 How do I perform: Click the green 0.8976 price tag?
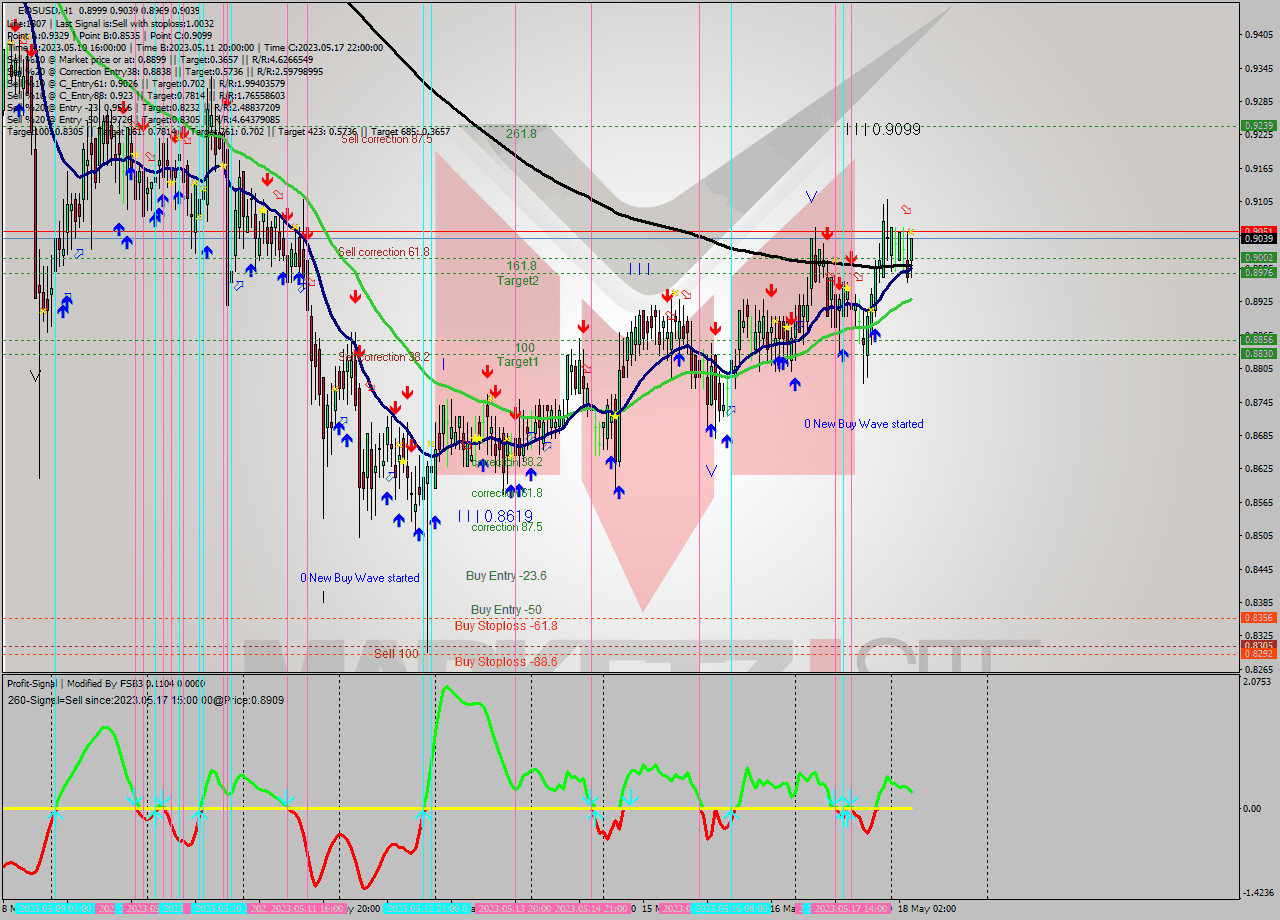point(1258,272)
